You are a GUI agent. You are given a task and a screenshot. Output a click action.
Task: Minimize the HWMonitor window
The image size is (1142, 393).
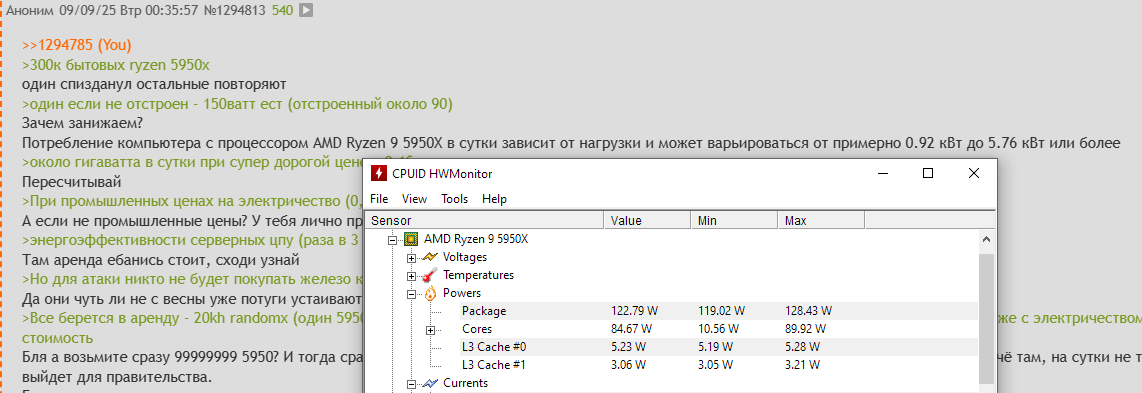[x=882, y=173]
